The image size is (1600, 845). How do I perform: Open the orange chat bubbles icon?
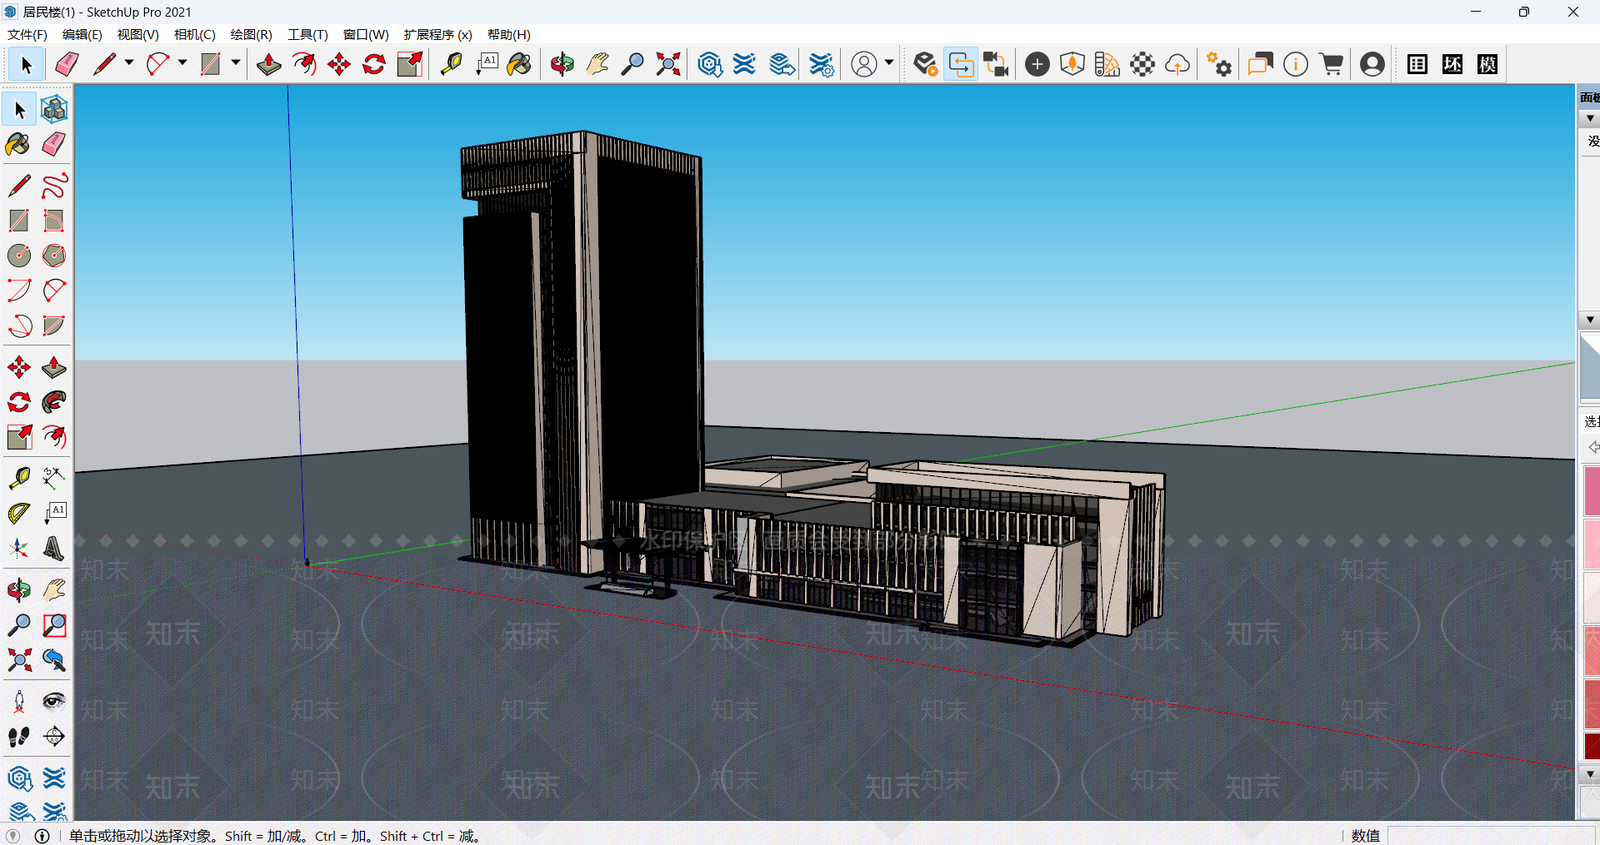click(x=1260, y=64)
